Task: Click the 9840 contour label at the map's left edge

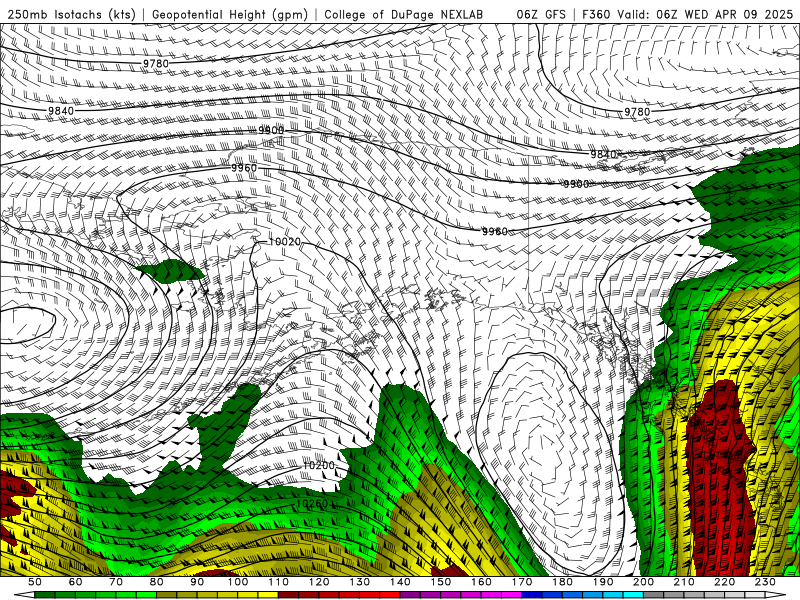Action: [x=61, y=111]
